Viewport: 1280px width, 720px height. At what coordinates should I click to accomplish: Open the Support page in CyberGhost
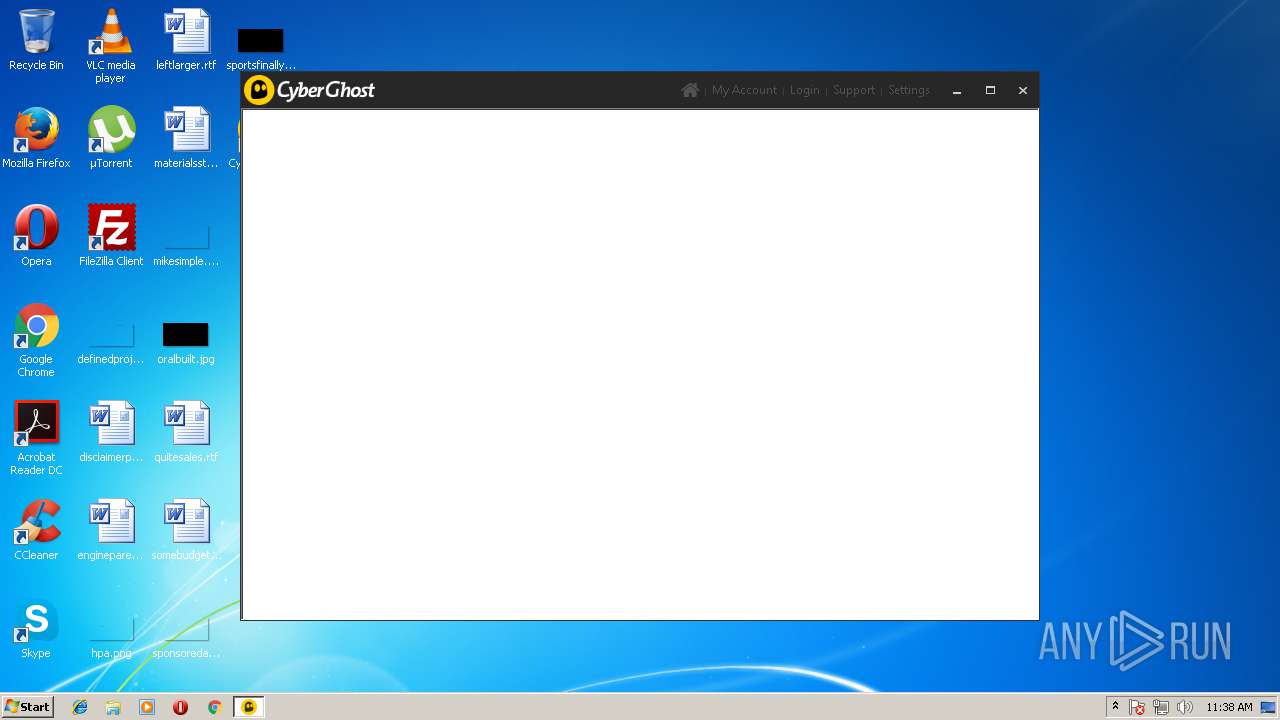click(x=854, y=90)
